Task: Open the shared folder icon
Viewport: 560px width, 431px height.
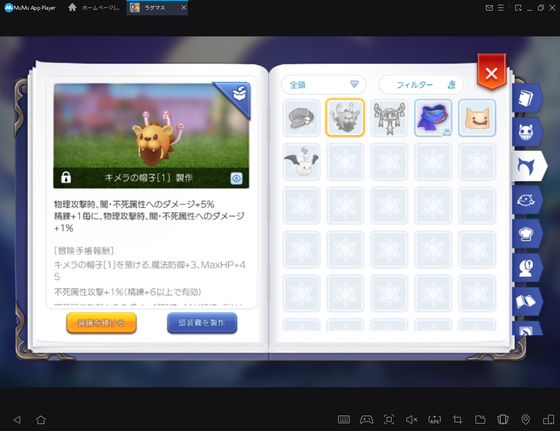Action: click(480, 420)
